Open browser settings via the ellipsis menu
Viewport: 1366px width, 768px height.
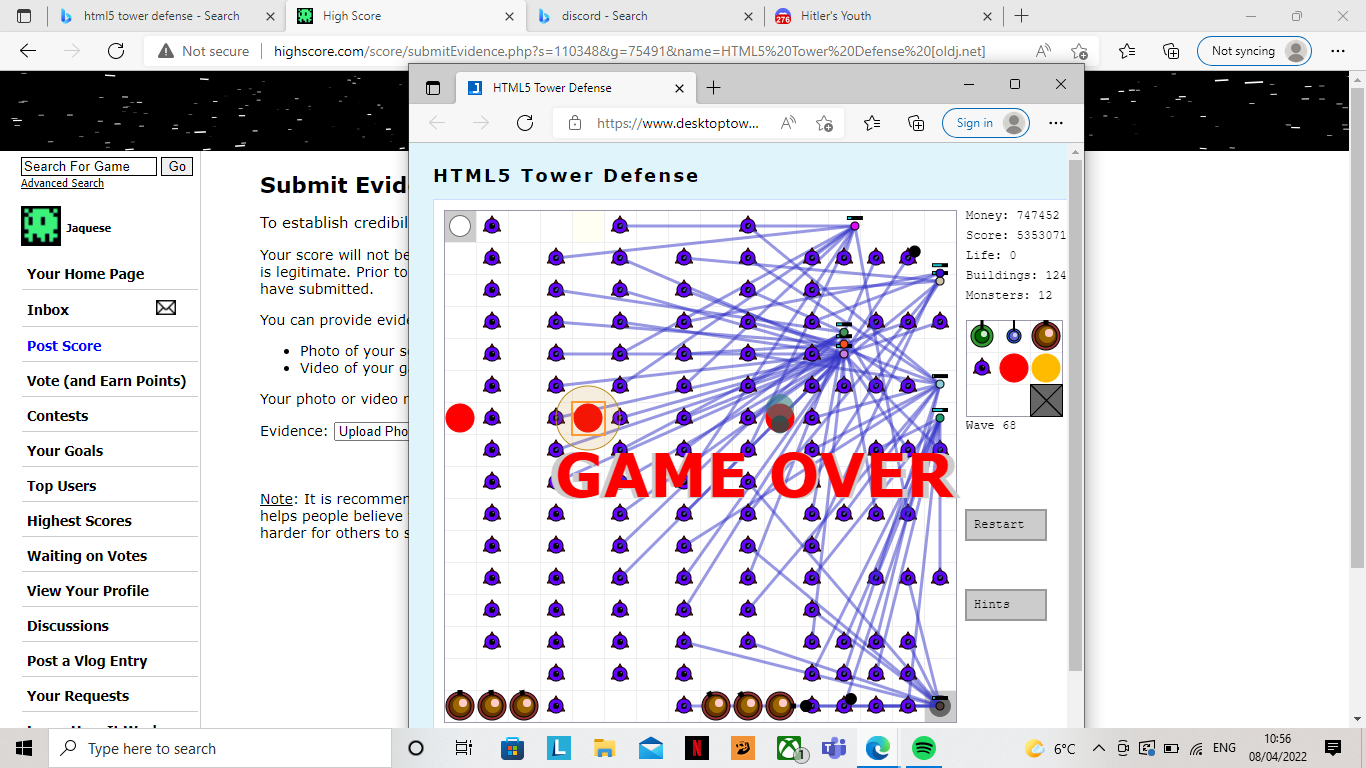1337,51
